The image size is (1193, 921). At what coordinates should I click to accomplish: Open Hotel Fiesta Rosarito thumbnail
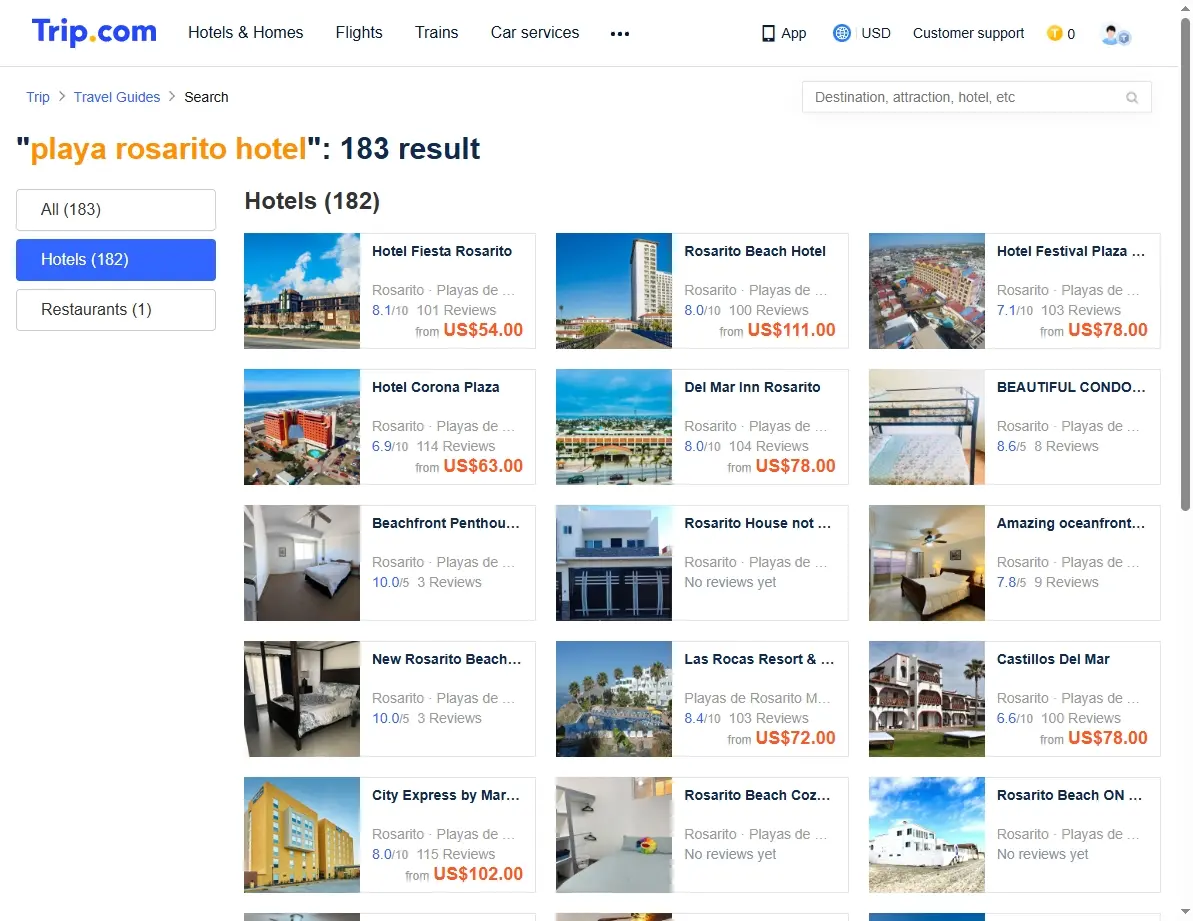tap(302, 291)
